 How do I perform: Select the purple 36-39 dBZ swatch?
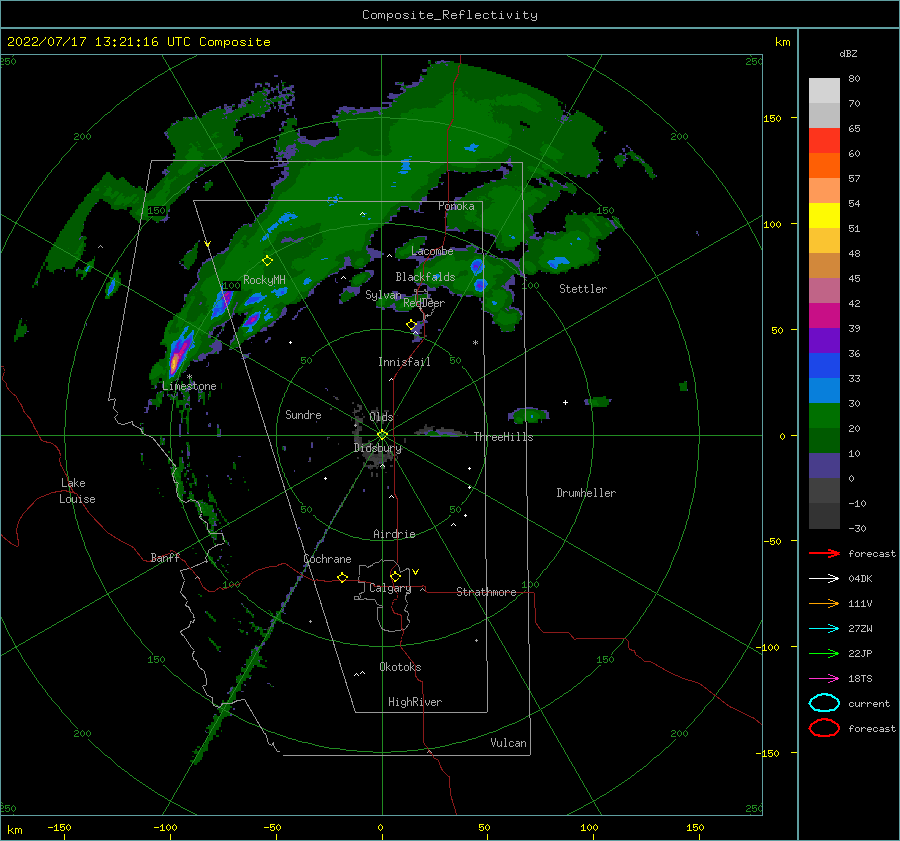coord(824,341)
